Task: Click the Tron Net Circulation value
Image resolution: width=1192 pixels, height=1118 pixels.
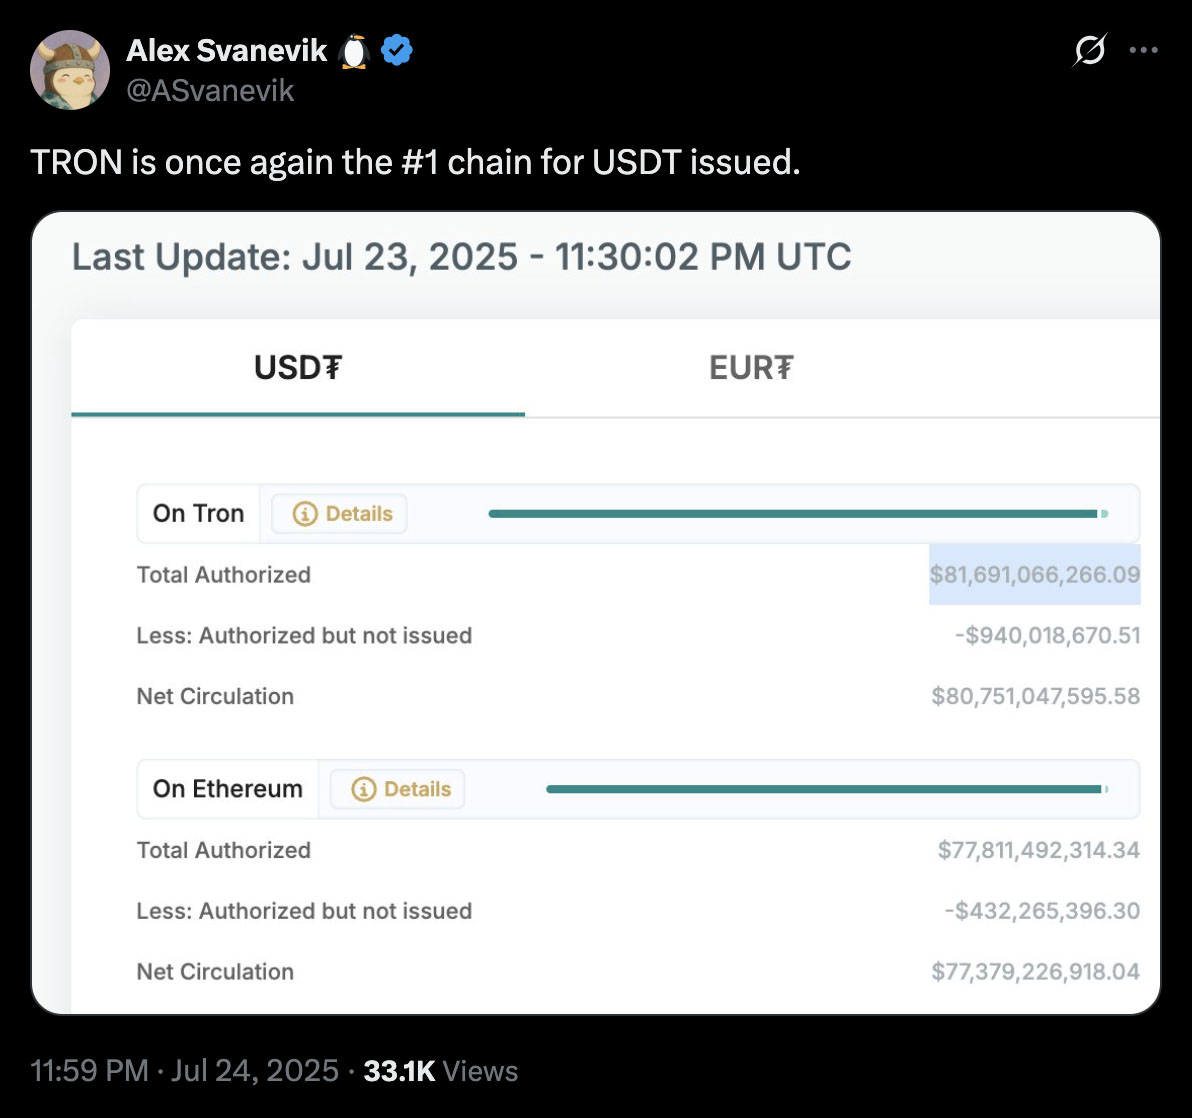Action: pyautogui.click(x=1035, y=696)
